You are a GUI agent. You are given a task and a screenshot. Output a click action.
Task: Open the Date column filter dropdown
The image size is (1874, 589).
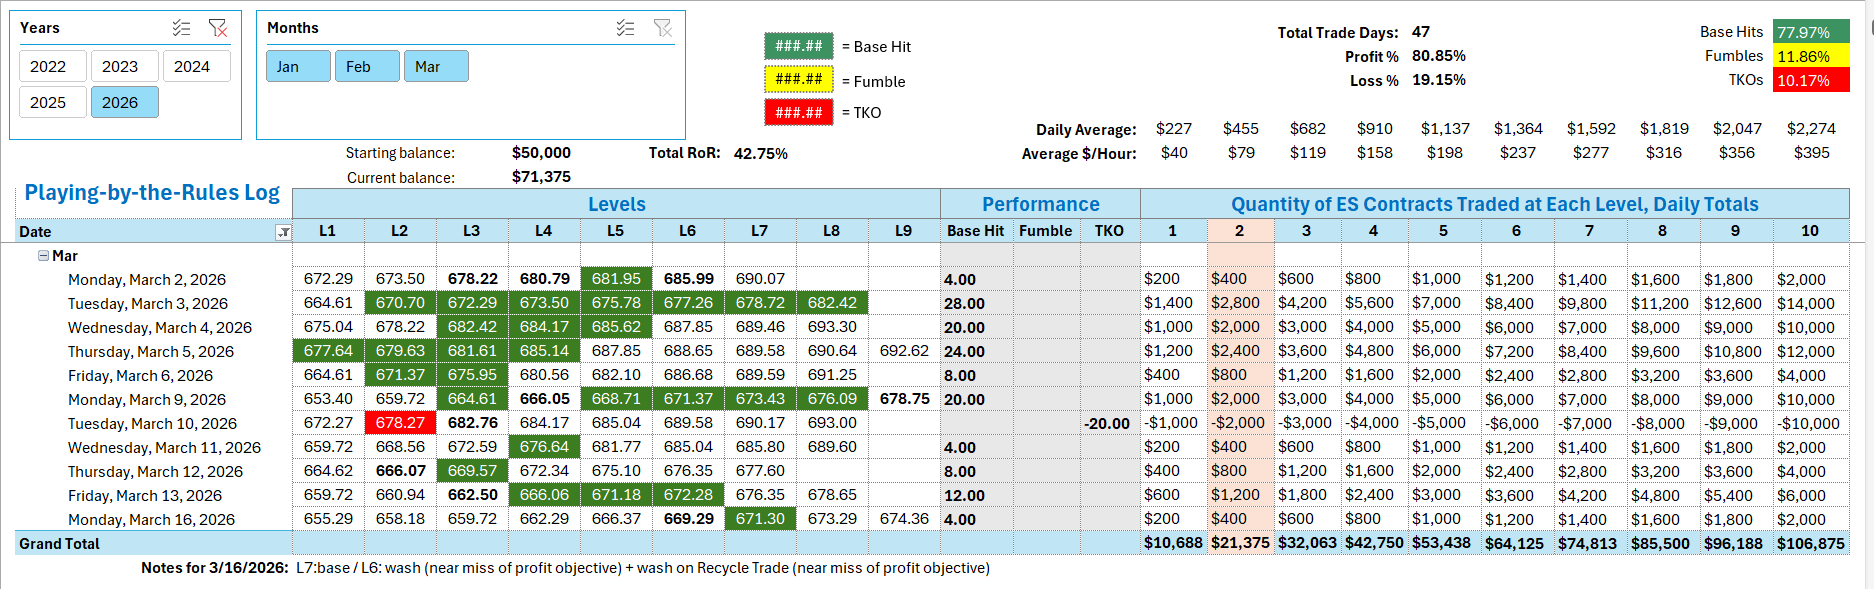tap(283, 232)
